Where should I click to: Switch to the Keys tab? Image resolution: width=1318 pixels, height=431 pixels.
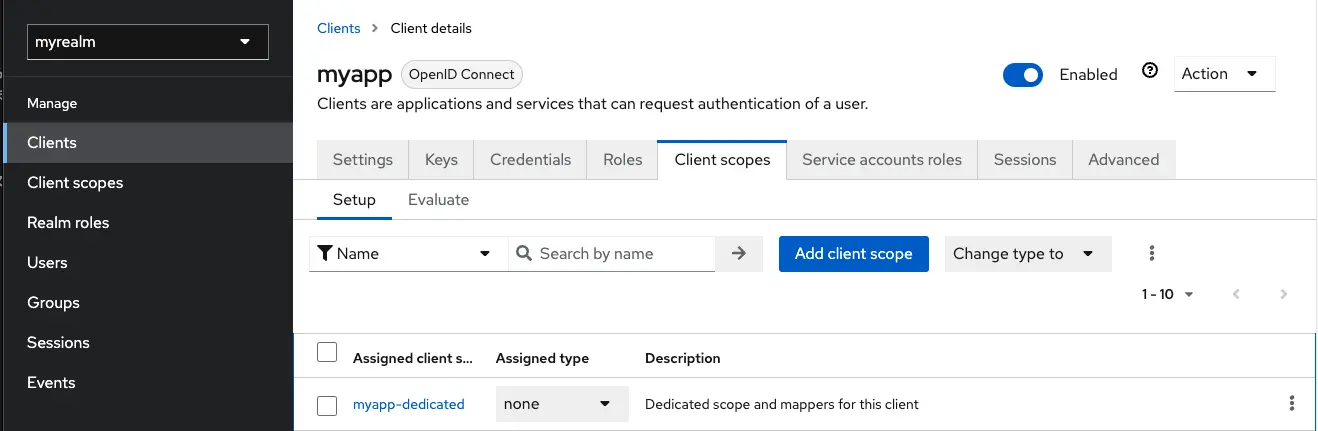tap(441, 160)
